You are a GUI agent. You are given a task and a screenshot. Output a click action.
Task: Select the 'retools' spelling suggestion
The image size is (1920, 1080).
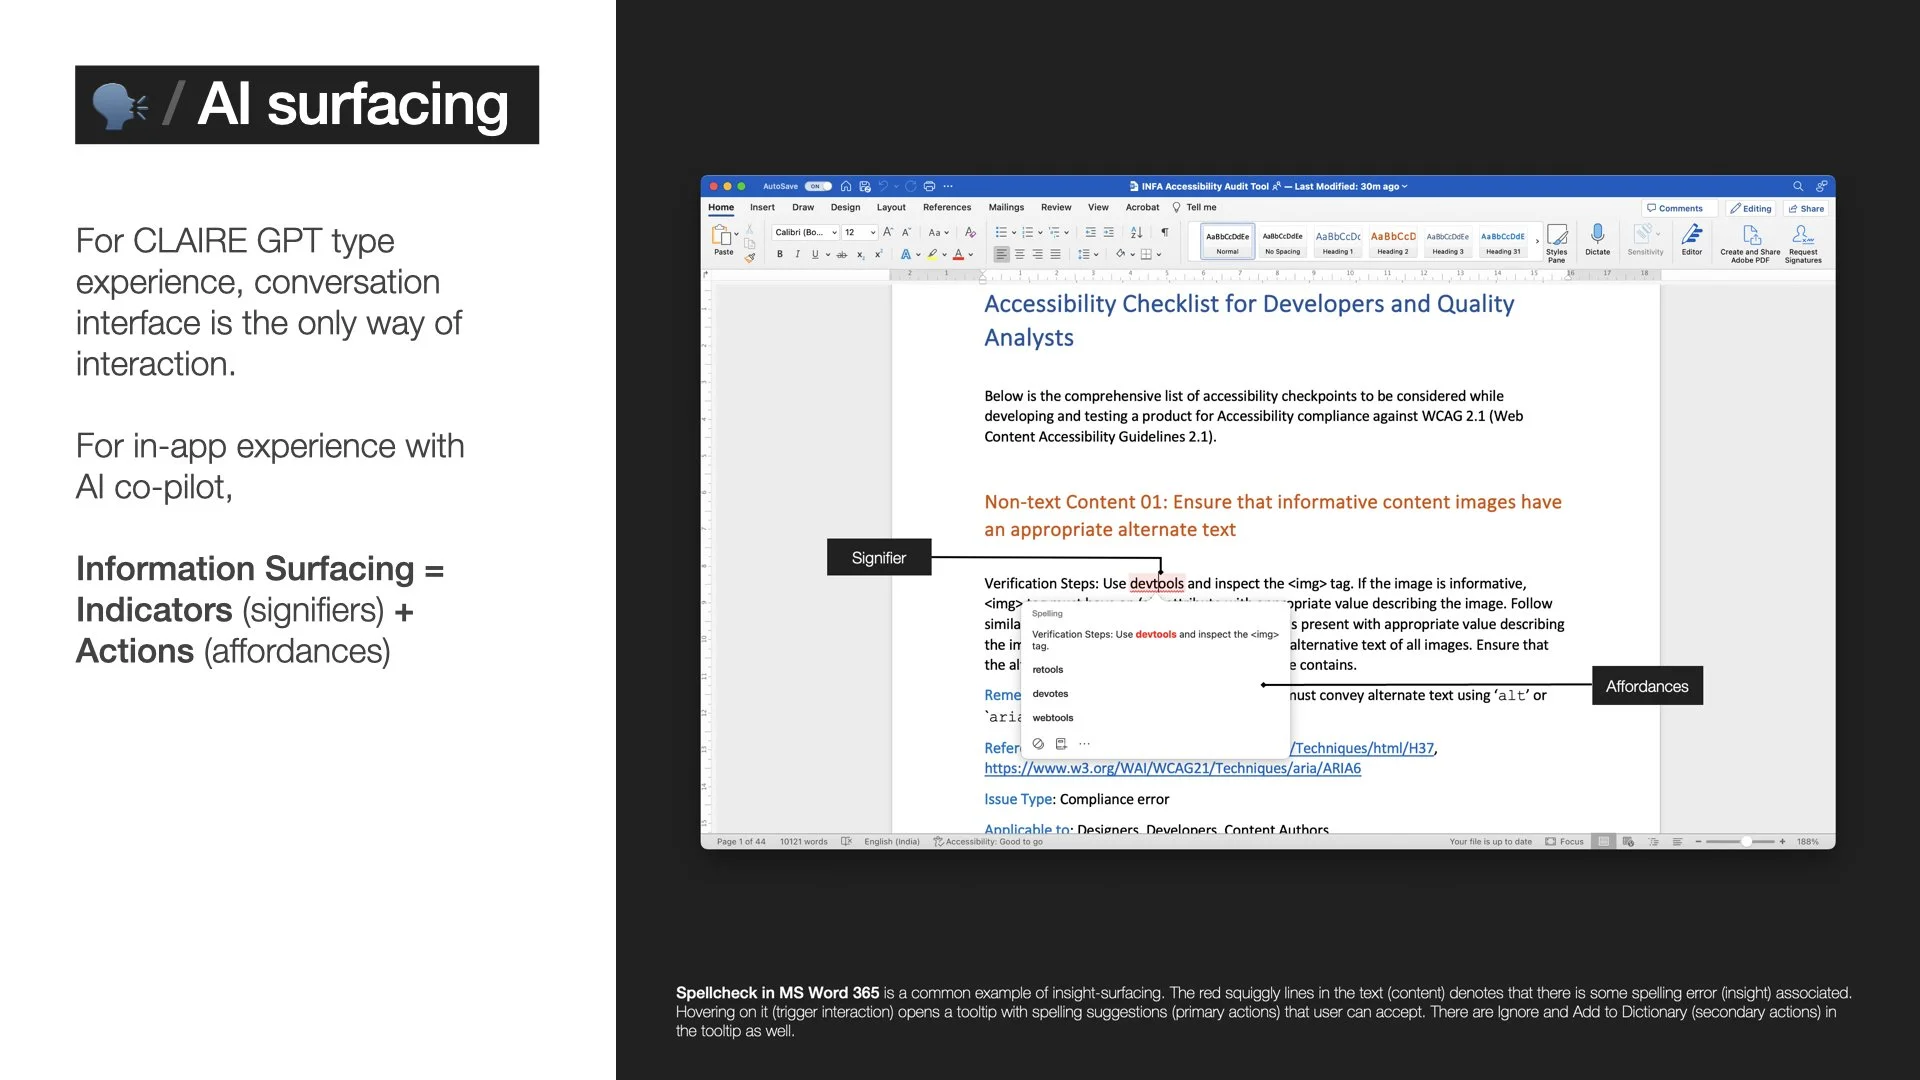(x=1047, y=670)
